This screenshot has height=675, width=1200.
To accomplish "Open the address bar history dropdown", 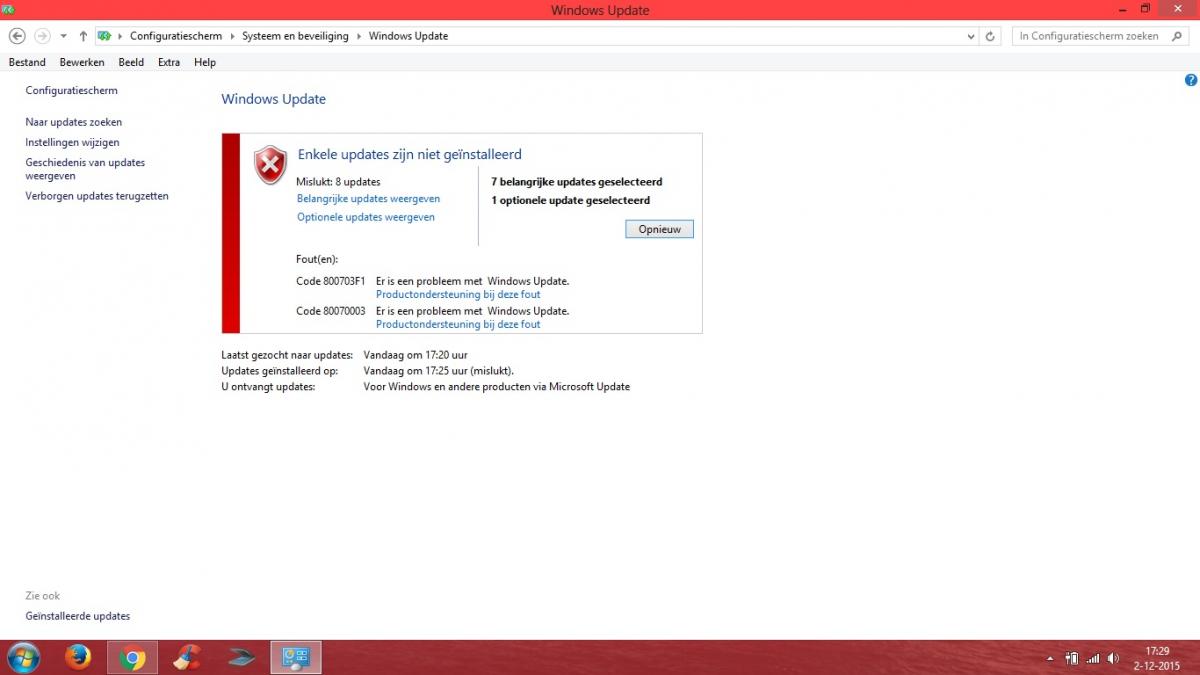I will (x=971, y=36).
